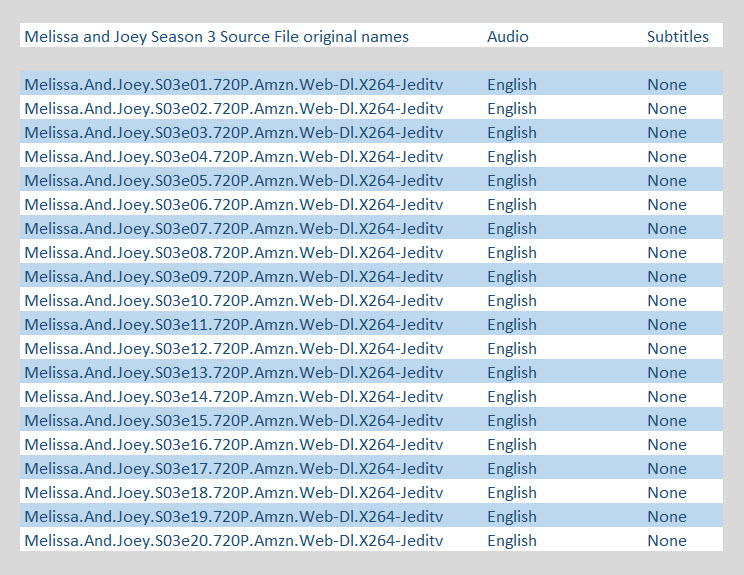Select the S03e01 file name cell
The width and height of the screenshot is (744, 575).
pyautogui.click(x=234, y=85)
